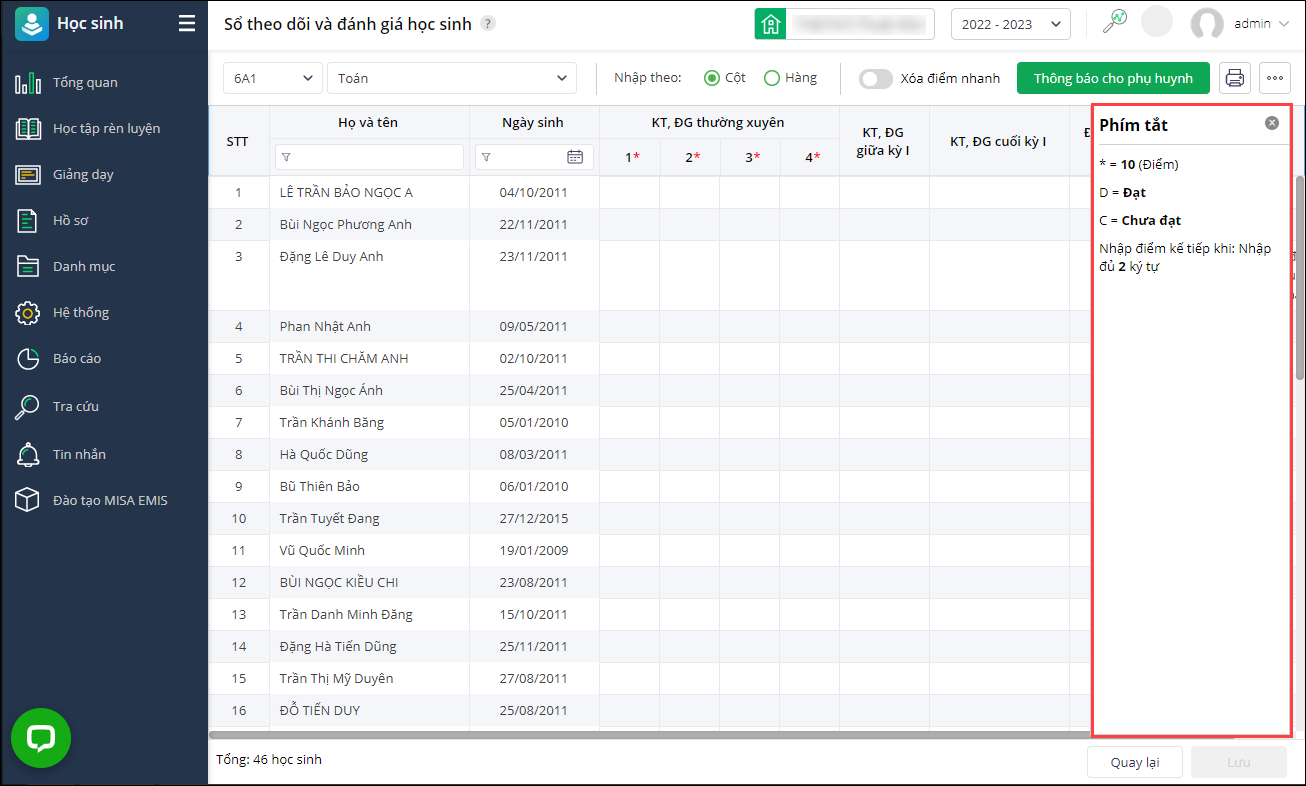The image size is (1306, 786).
Task: Click column header 2* under KT, ĐG thường xuyên
Action: click(690, 157)
